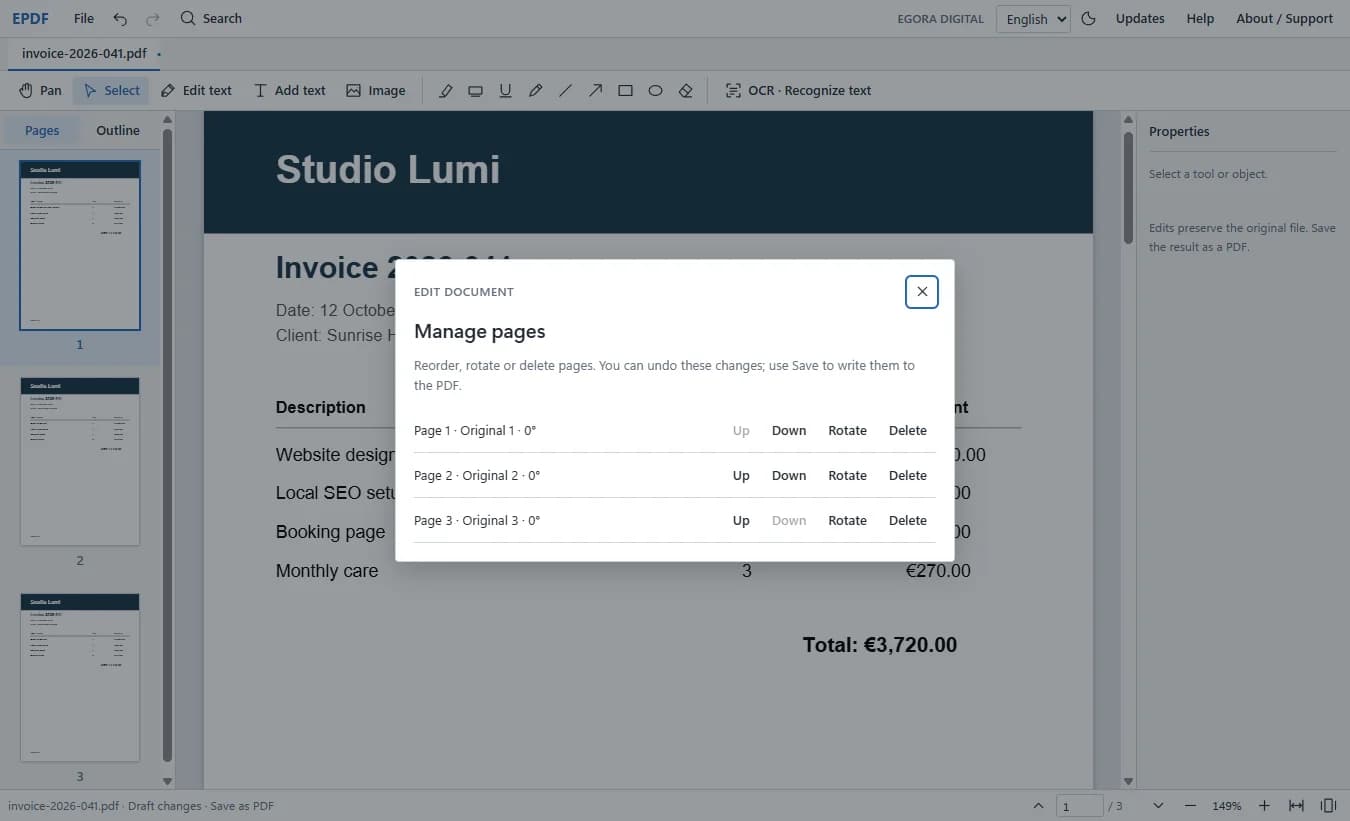Open the Search tool
The image size is (1350, 821).
pos(211,19)
